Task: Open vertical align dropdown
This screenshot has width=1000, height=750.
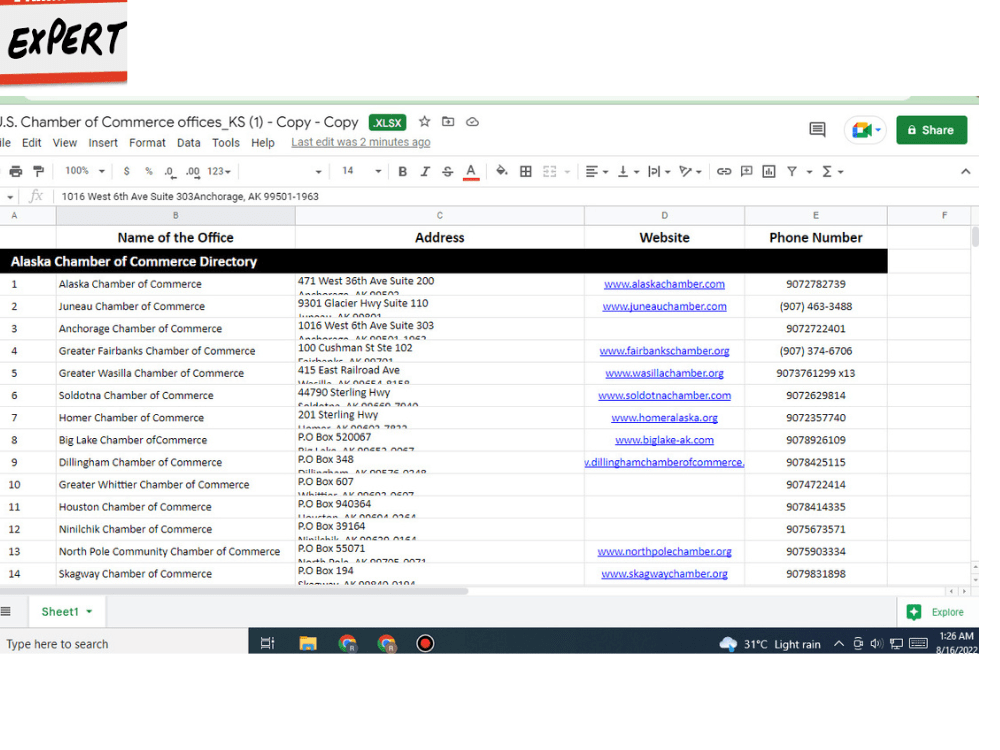Action: pos(628,172)
